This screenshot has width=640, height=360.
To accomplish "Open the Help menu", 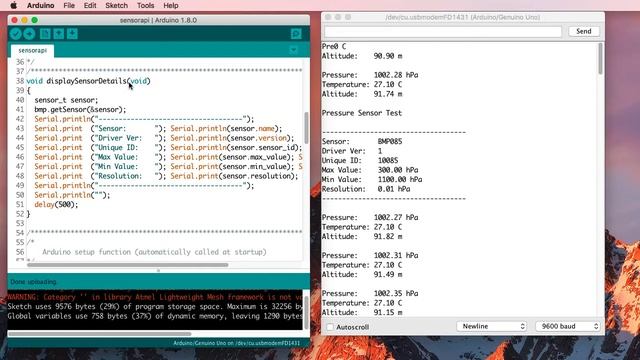I will [171, 5].
